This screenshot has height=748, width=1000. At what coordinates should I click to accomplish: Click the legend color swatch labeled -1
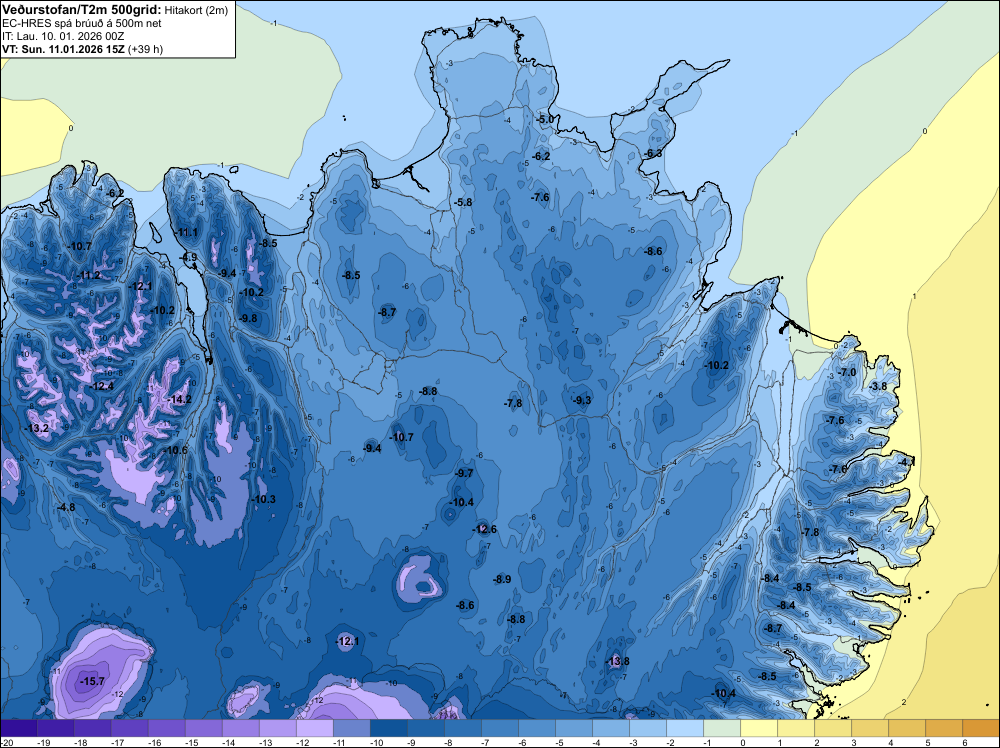pos(722,728)
